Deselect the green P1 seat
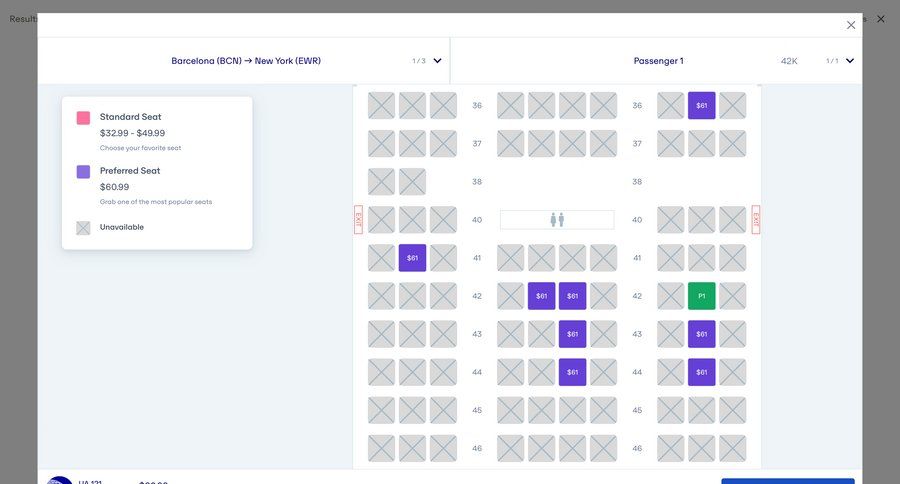 tap(702, 296)
